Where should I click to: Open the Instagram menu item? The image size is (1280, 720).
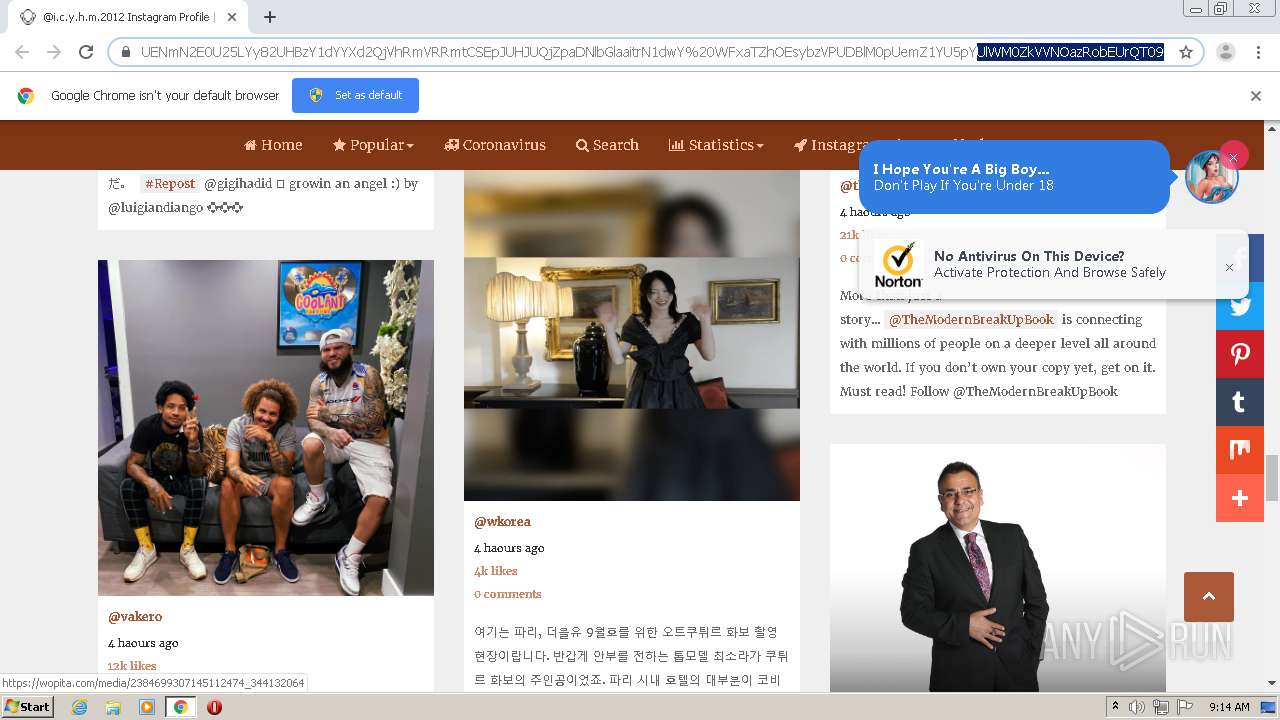click(826, 145)
